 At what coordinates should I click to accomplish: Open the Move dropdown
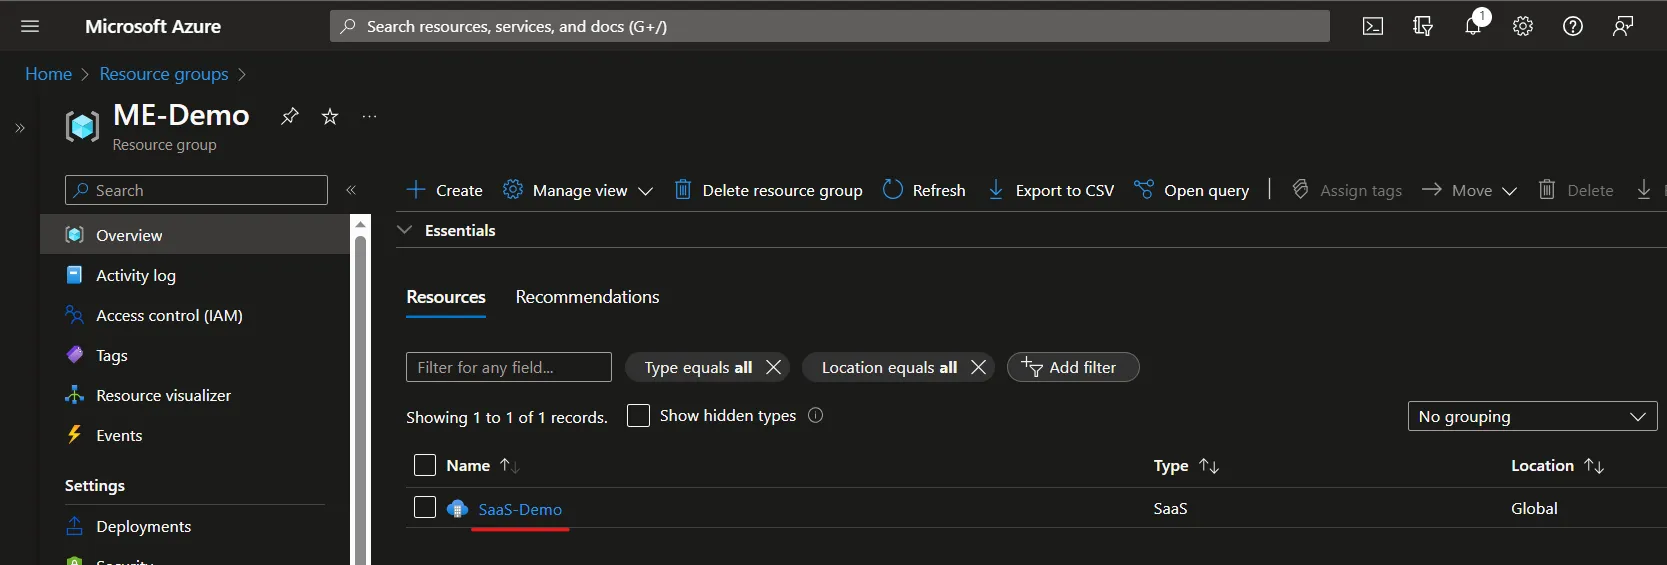point(1470,190)
